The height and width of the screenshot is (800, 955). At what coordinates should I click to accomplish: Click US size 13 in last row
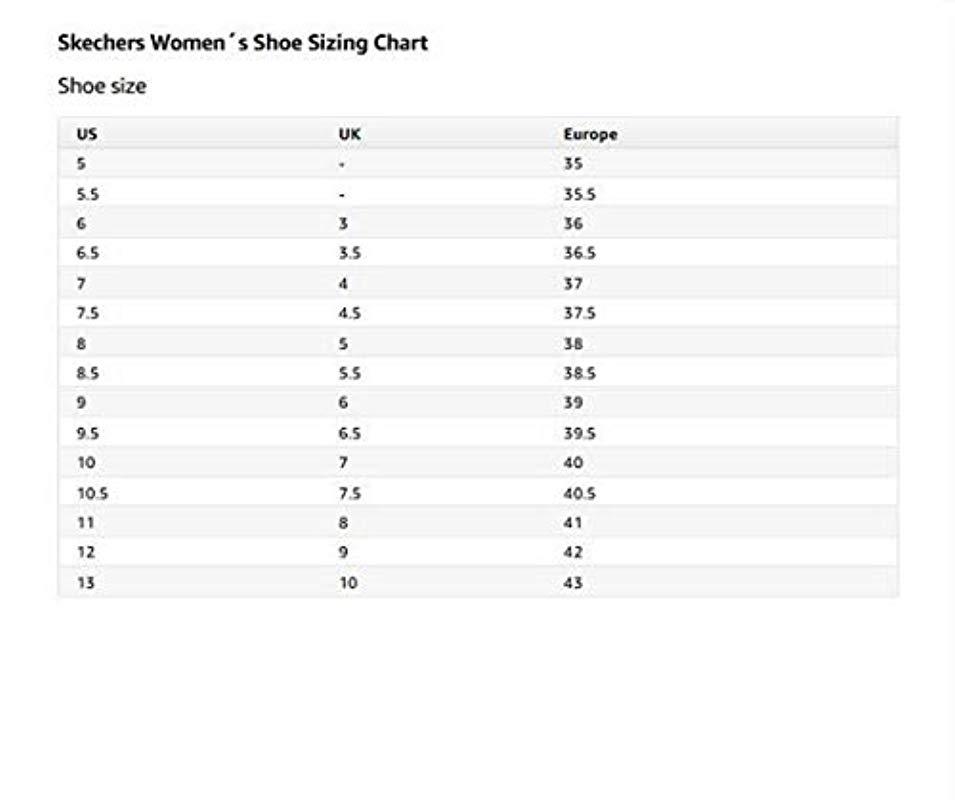[x=85, y=582]
